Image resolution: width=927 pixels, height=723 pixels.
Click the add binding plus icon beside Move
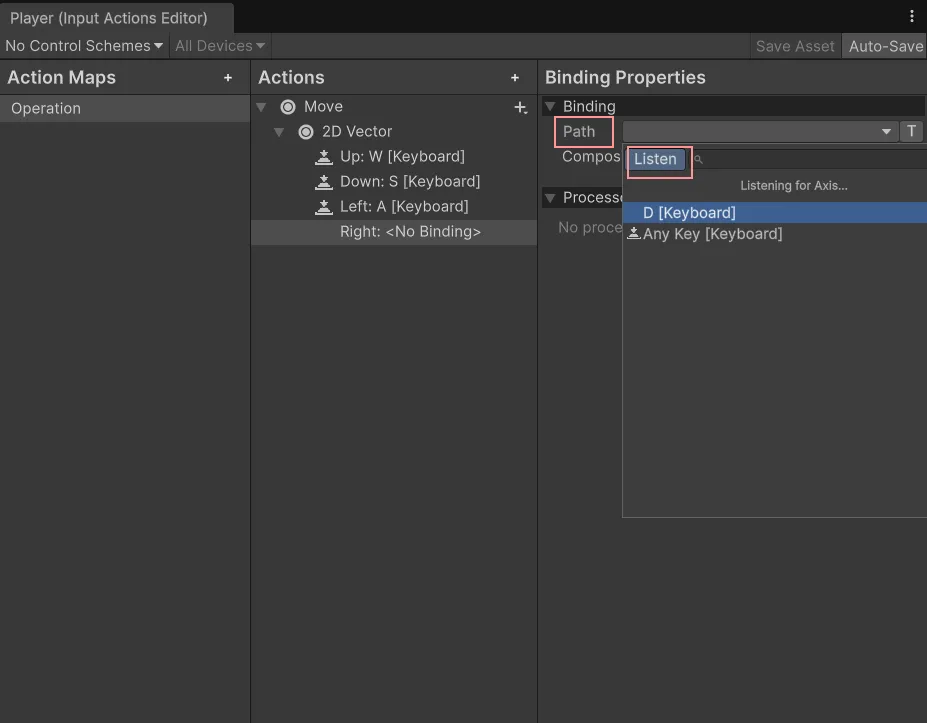[520, 107]
